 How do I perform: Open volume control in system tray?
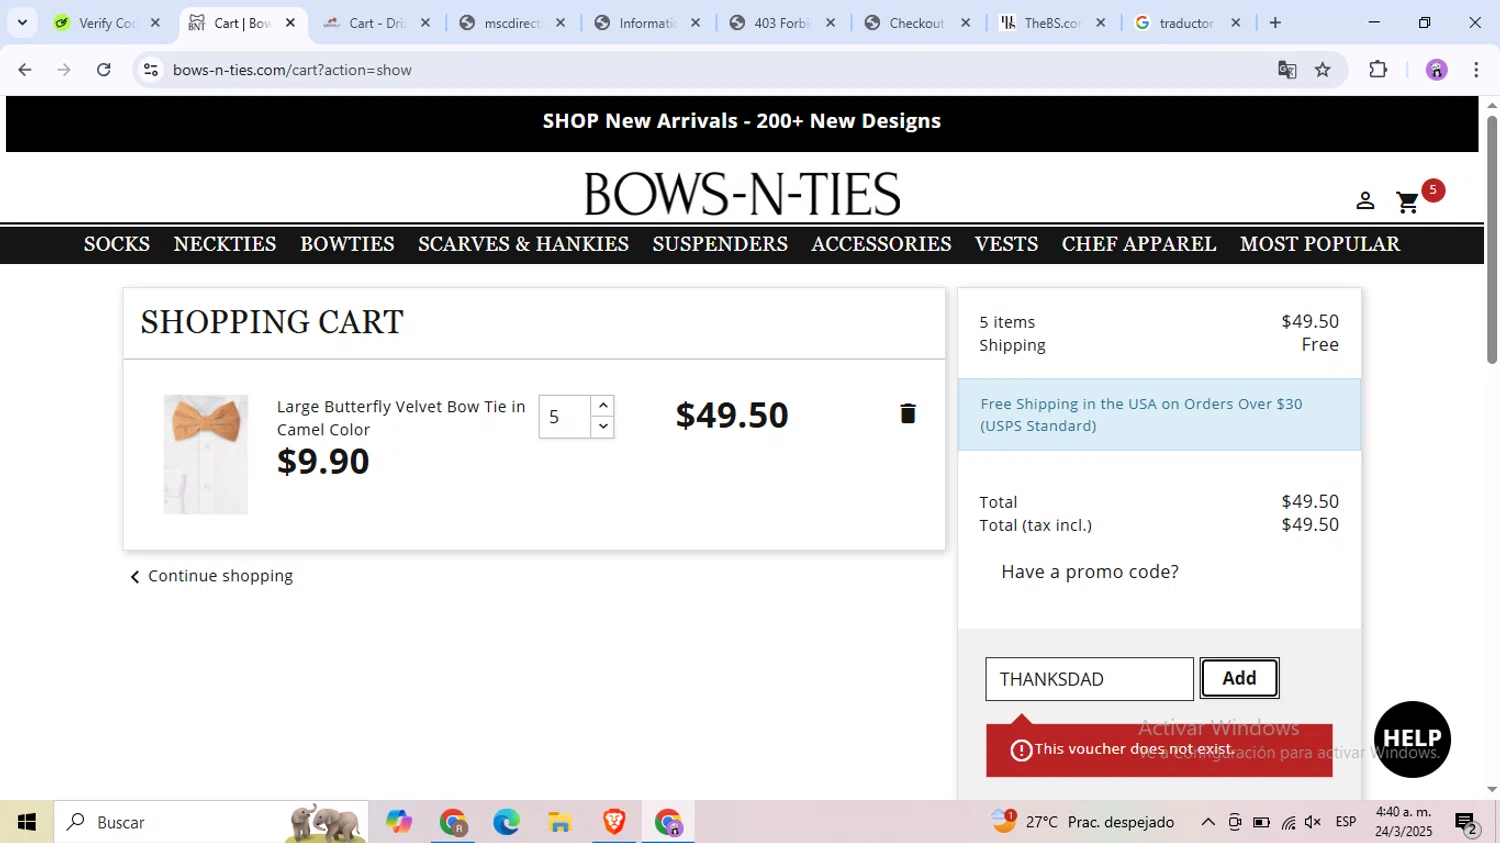(1313, 822)
